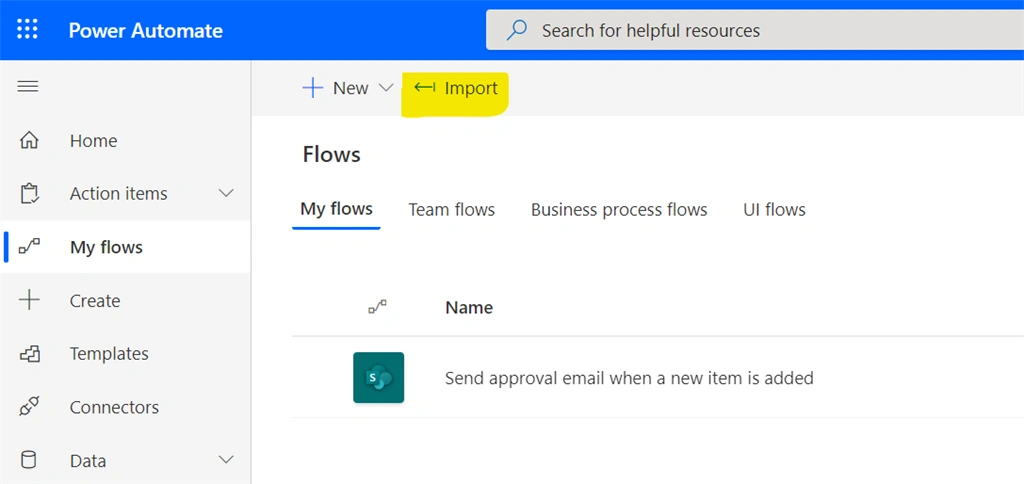The image size is (1024, 484).
Task: Open the Send approval email flow
Action: click(629, 378)
